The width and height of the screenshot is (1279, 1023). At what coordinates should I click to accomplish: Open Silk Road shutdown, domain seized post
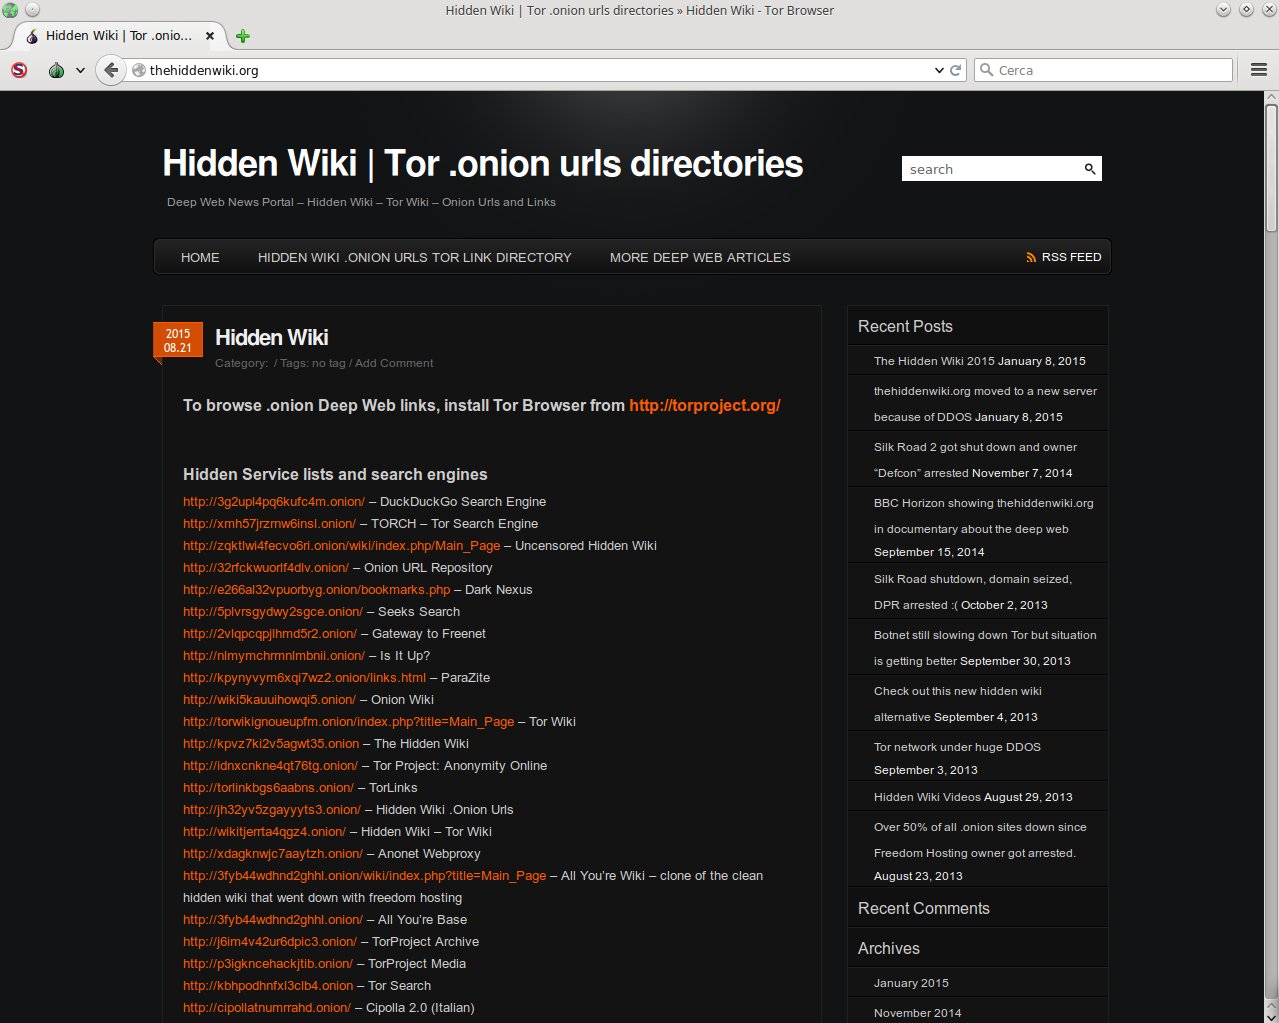coord(972,592)
